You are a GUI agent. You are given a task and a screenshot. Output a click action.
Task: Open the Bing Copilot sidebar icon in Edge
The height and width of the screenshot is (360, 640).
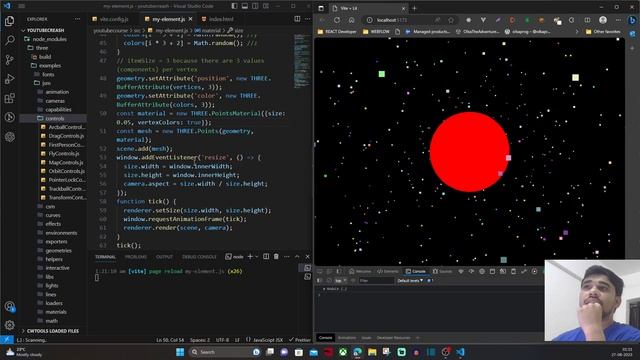(632, 20)
